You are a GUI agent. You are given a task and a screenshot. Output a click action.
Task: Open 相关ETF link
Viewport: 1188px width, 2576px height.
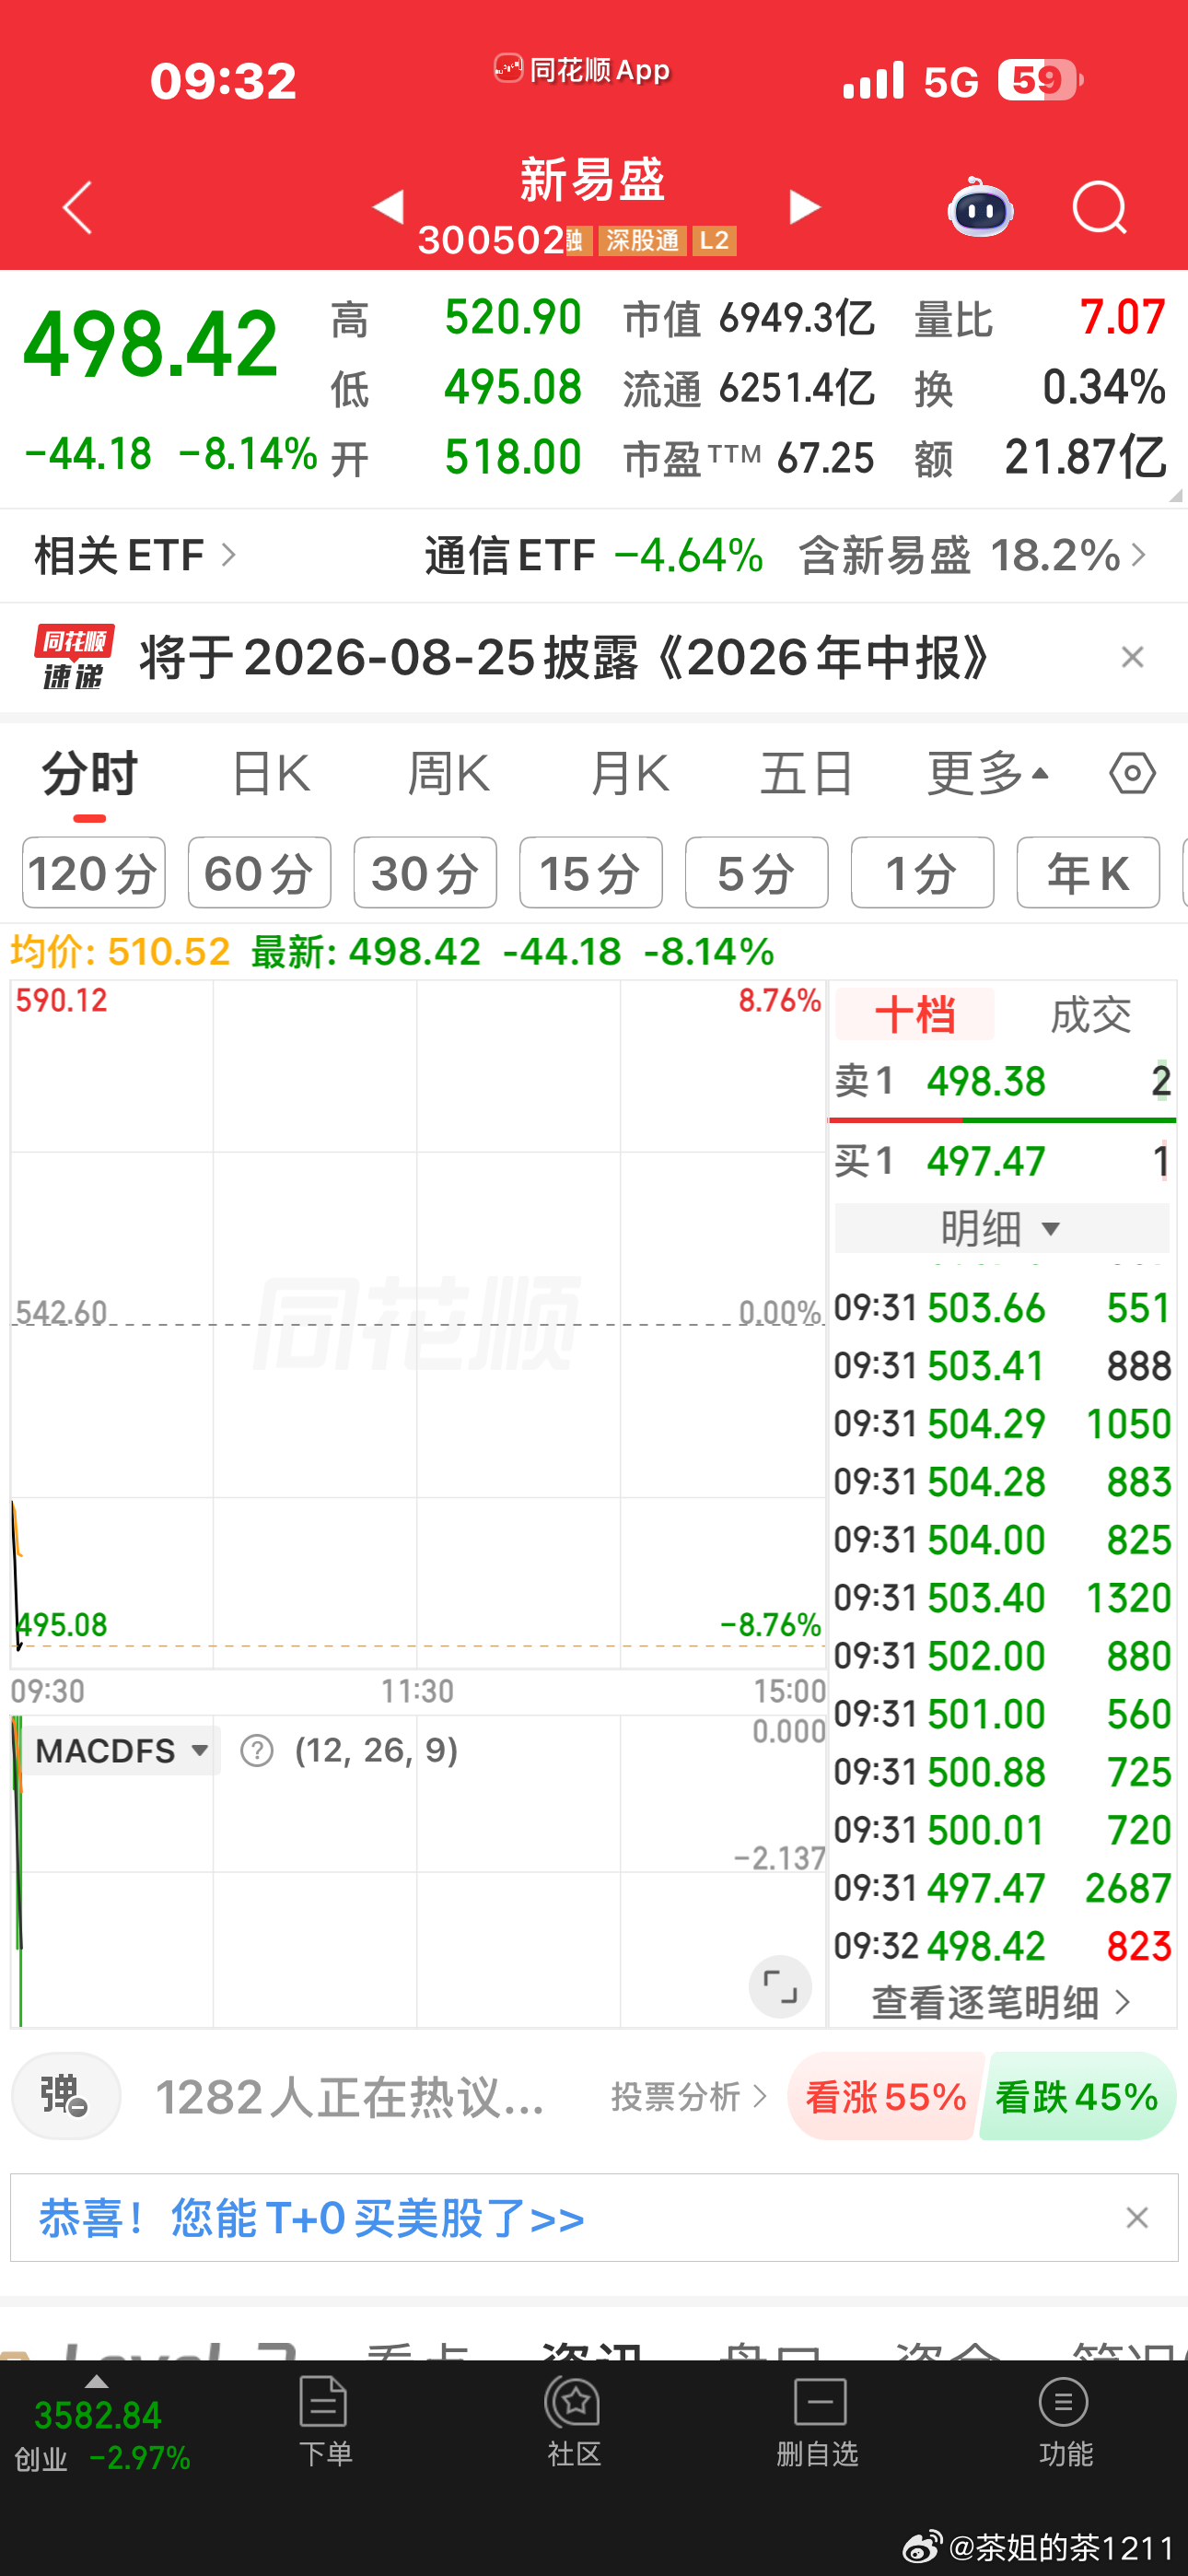tap(136, 556)
